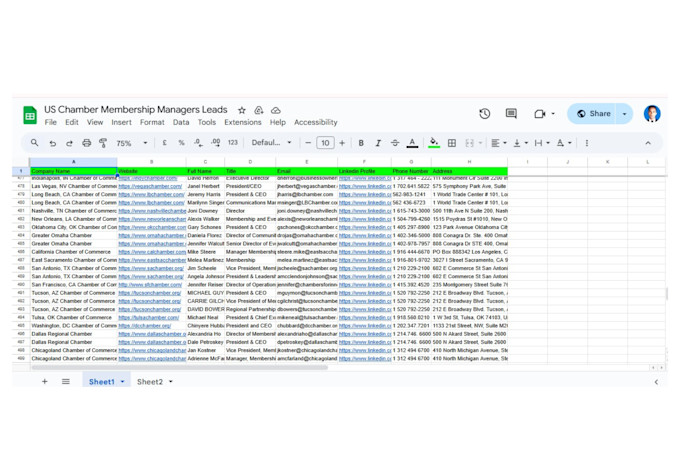Decrease decimal places
This screenshot has height=459, width=680.
(x=198, y=143)
